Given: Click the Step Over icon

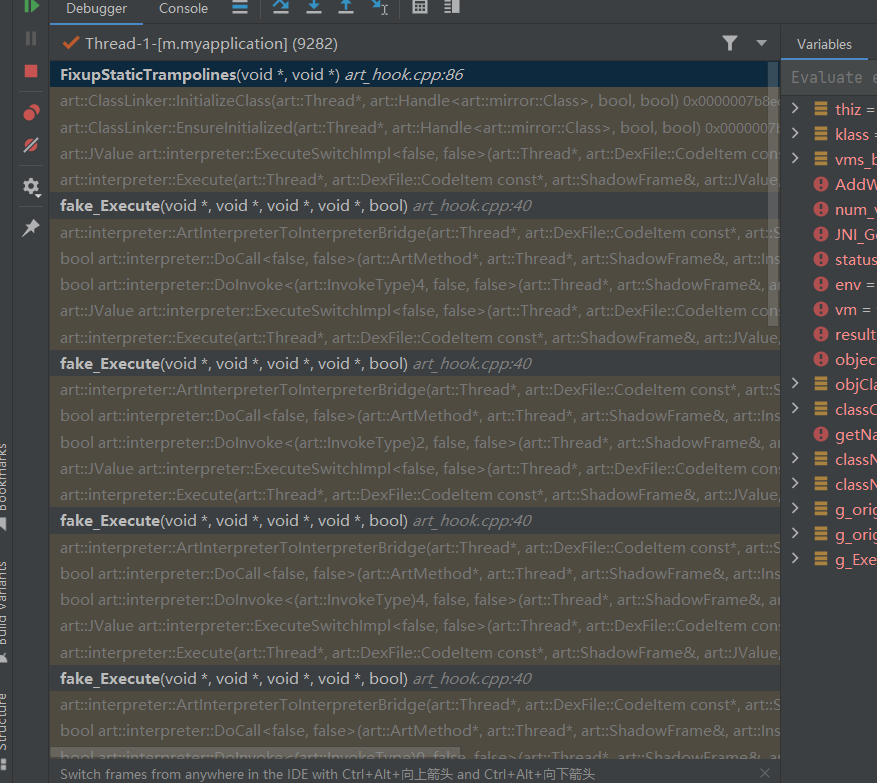Looking at the screenshot, I should [281, 7].
